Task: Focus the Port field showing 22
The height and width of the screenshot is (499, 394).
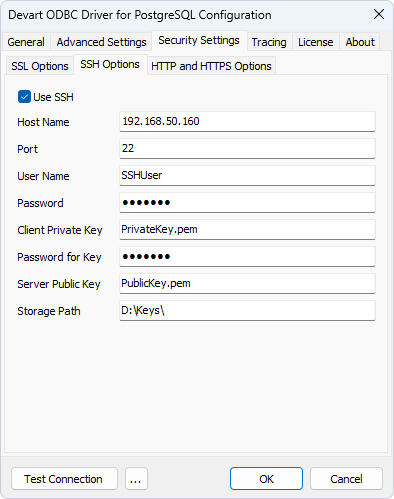Action: pos(247,148)
